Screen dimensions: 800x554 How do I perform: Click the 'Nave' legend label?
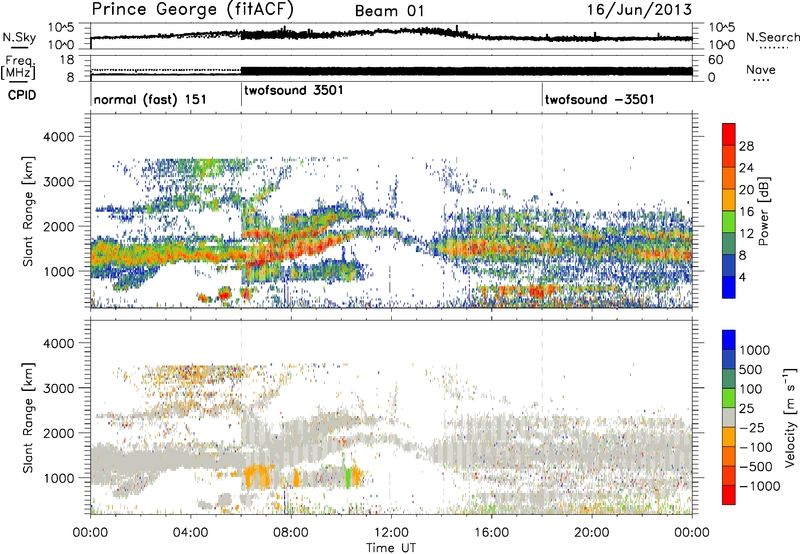click(761, 70)
